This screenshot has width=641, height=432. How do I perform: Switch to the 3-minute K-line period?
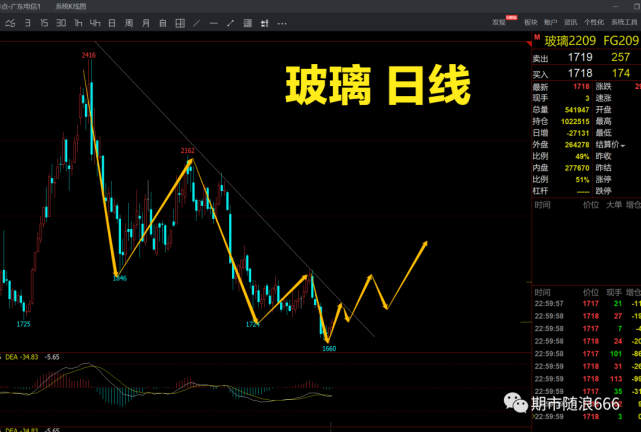(27, 23)
